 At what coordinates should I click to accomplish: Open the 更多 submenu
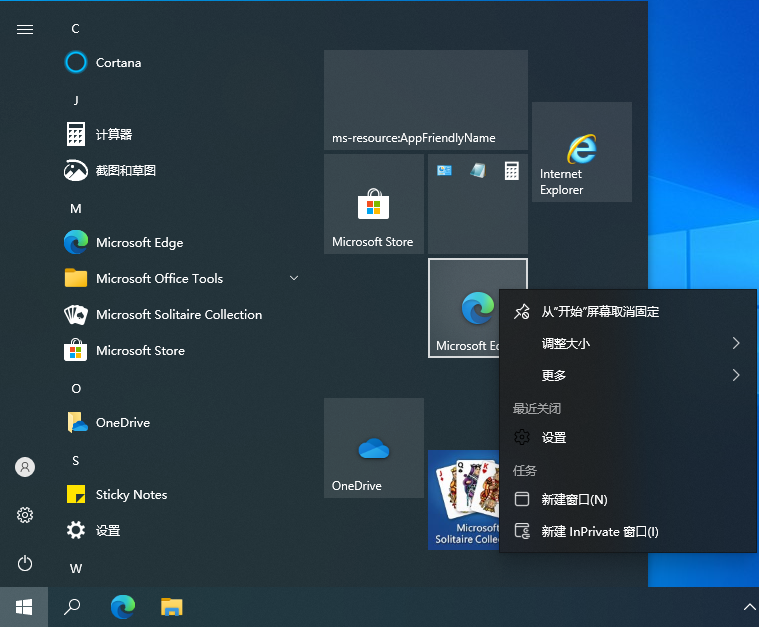(628, 375)
